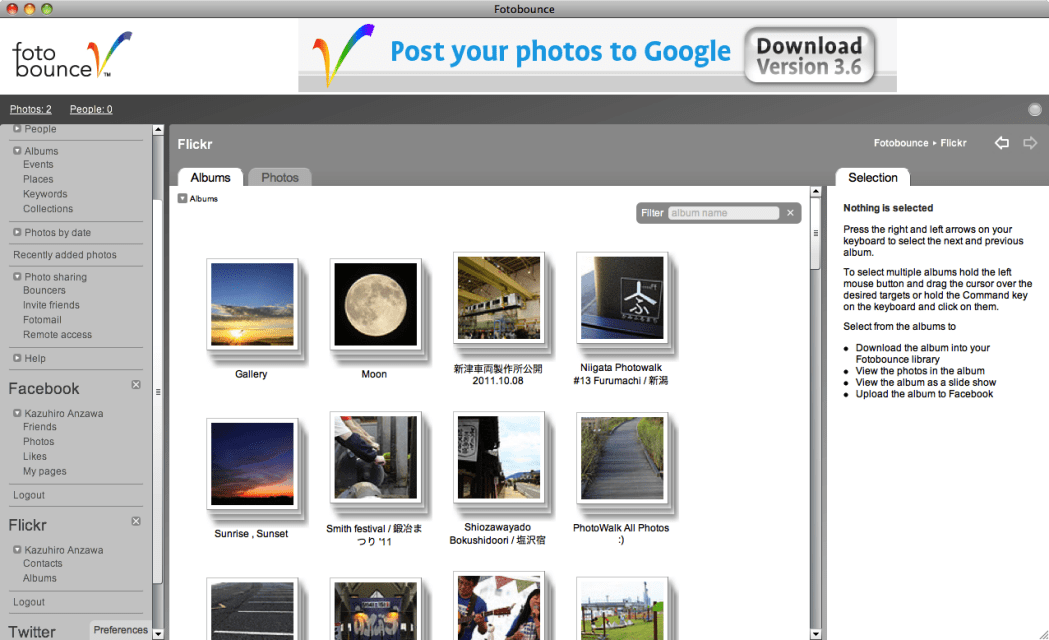Open Albums under Flickr
This screenshot has width=1049, height=640.
pyautogui.click(x=39, y=578)
